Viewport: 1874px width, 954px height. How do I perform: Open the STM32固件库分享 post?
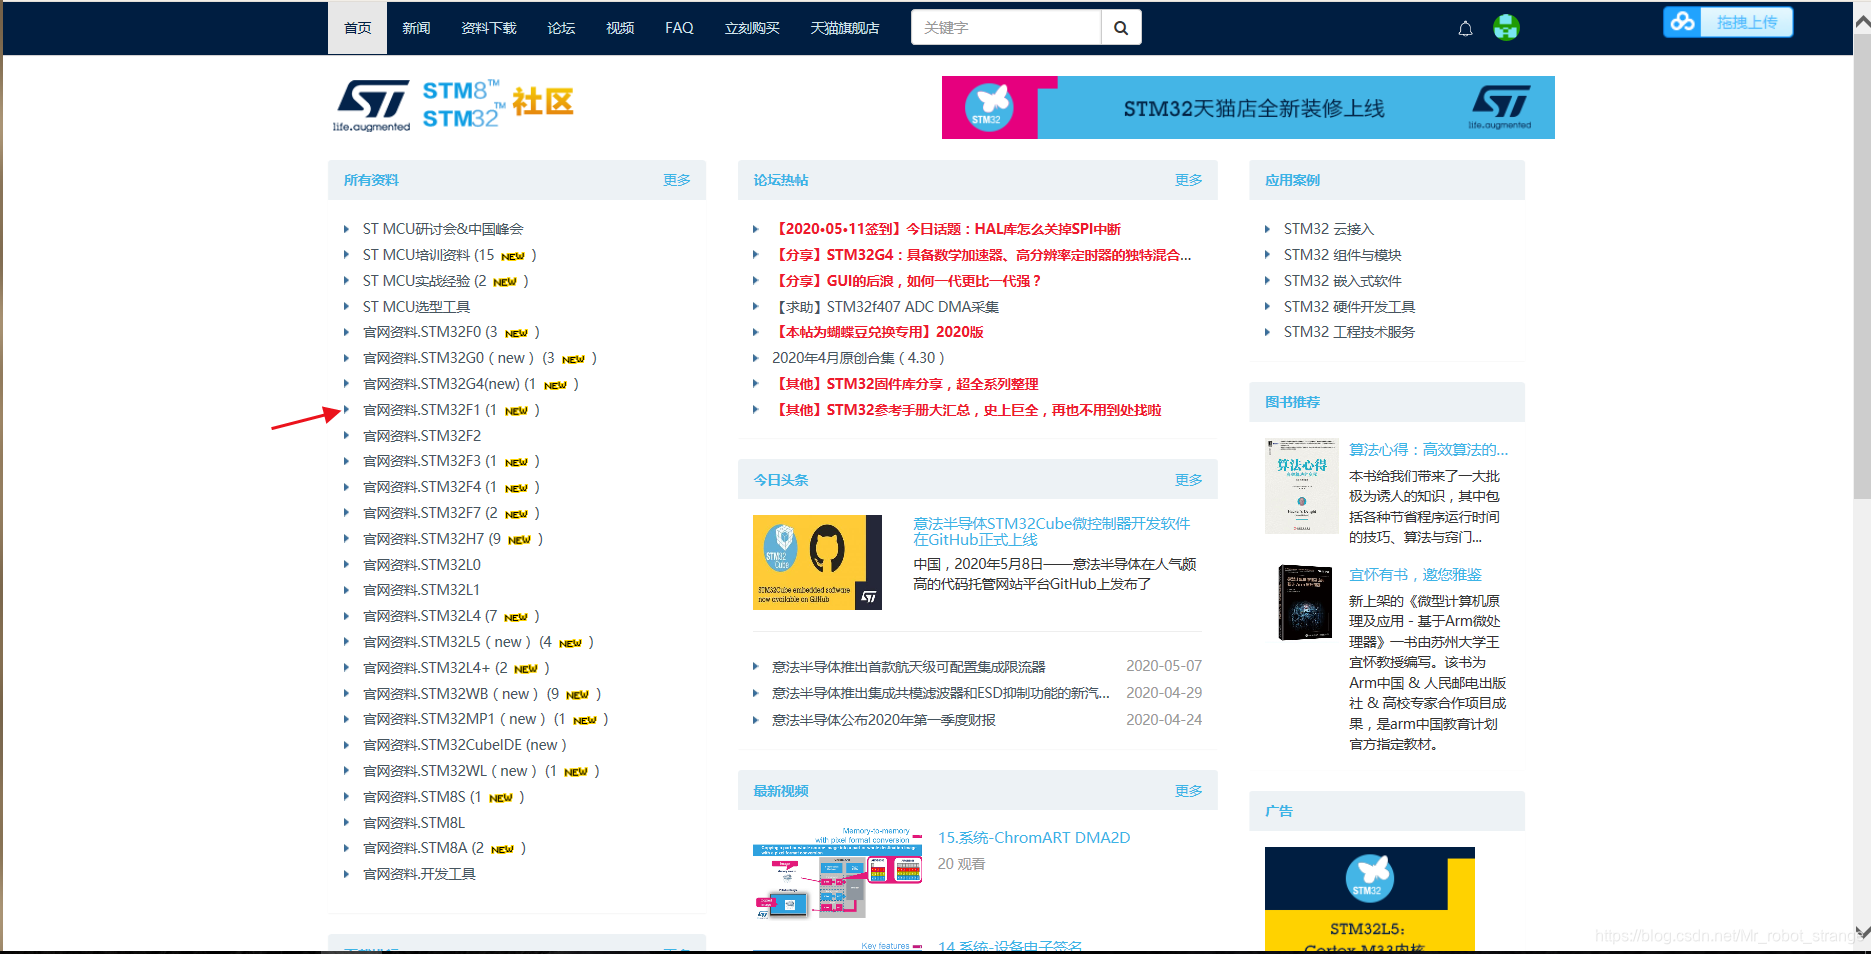[906, 384]
